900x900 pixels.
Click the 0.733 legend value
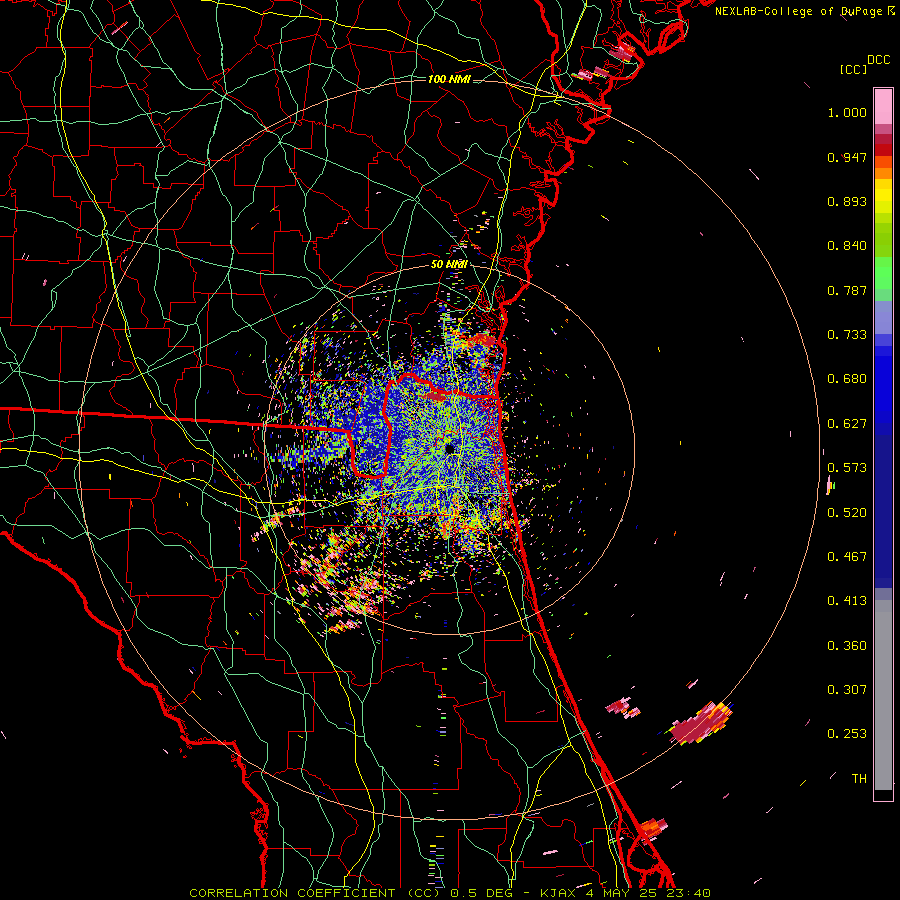tap(847, 335)
